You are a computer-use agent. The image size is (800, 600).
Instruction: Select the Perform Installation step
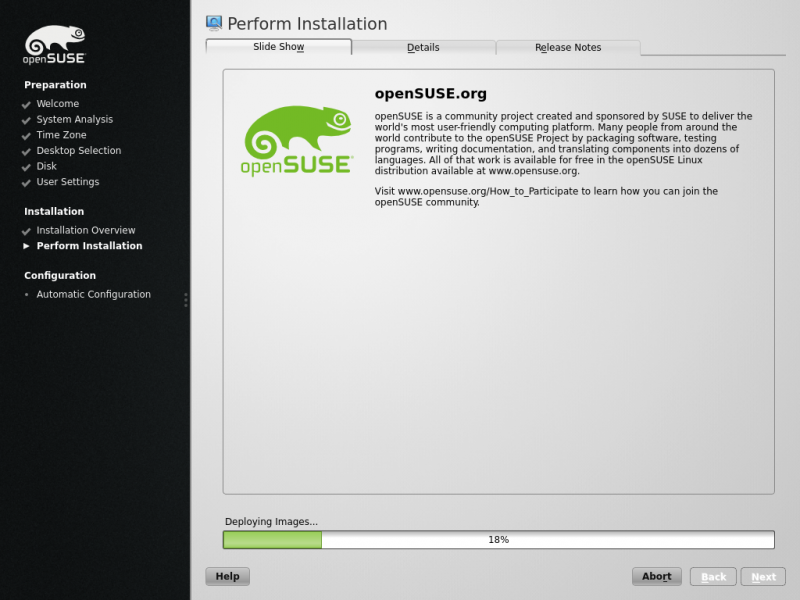click(x=89, y=245)
